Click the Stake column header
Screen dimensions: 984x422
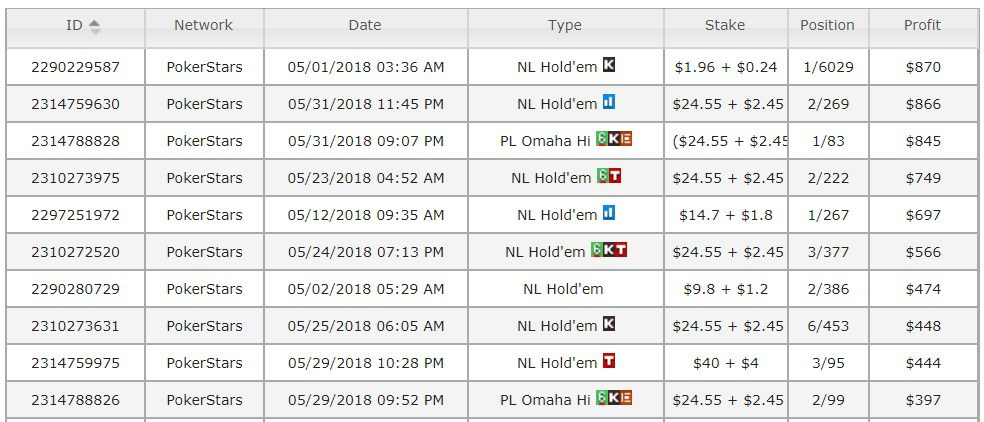(x=724, y=25)
